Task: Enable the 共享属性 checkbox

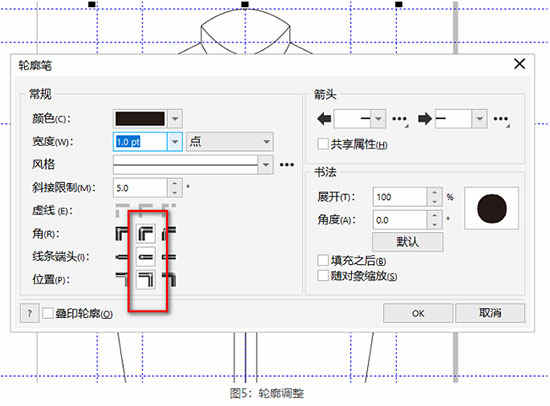Action: (x=323, y=144)
